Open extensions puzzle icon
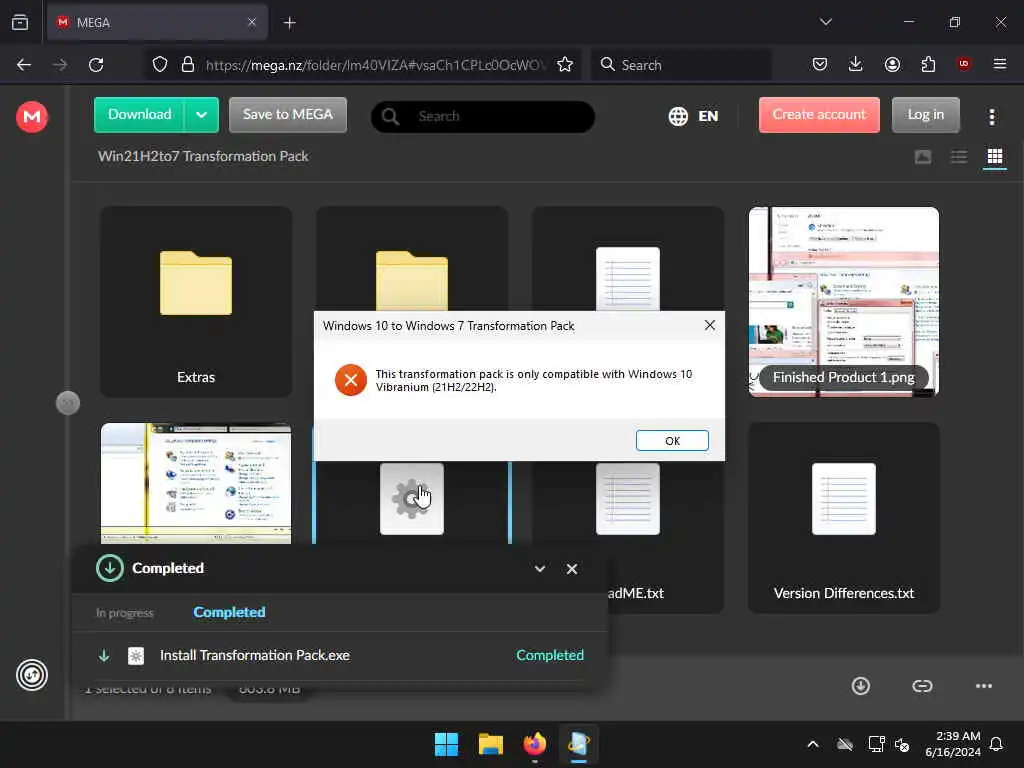This screenshot has height=768, width=1024. [x=928, y=64]
